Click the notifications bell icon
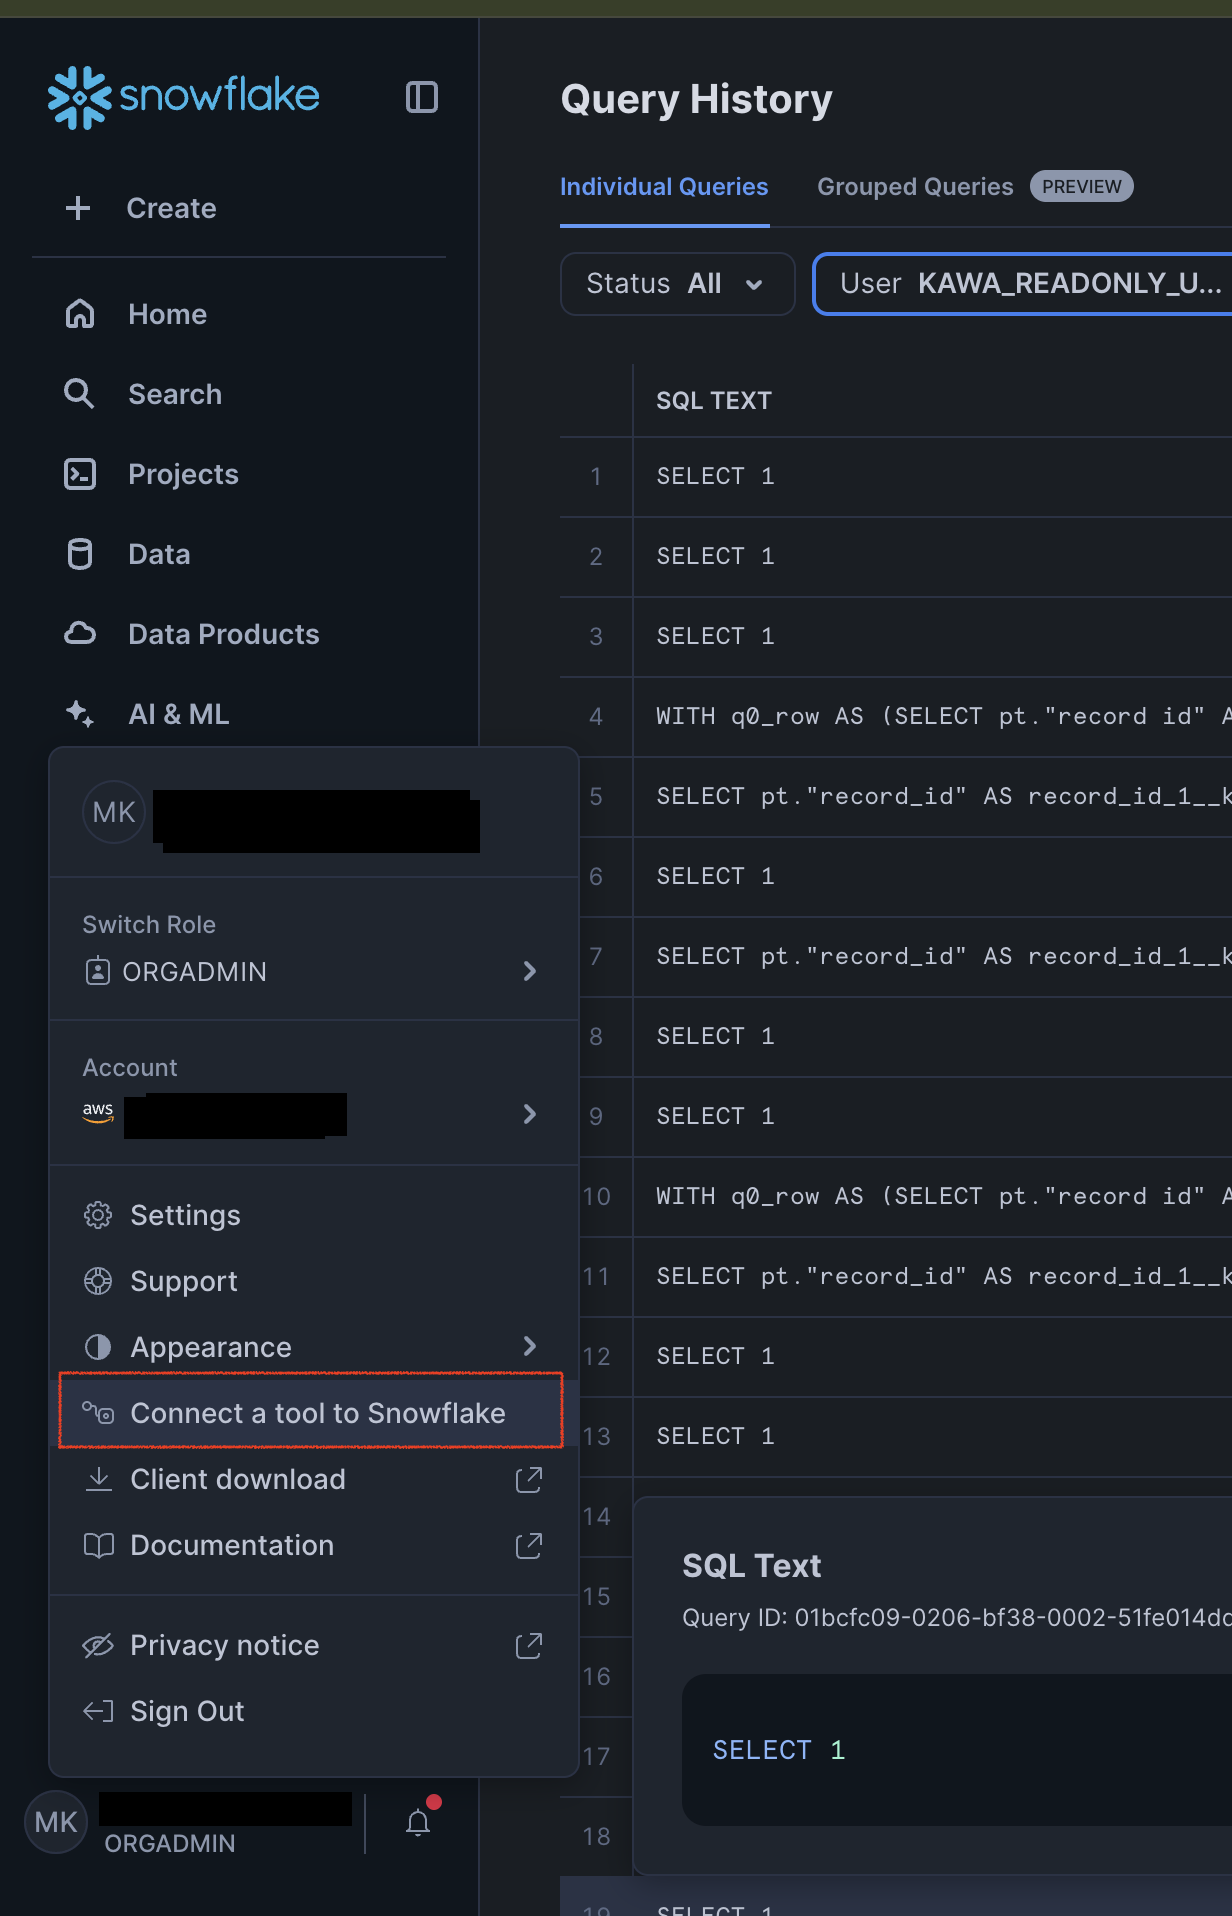This screenshot has width=1232, height=1916. 418,1823
